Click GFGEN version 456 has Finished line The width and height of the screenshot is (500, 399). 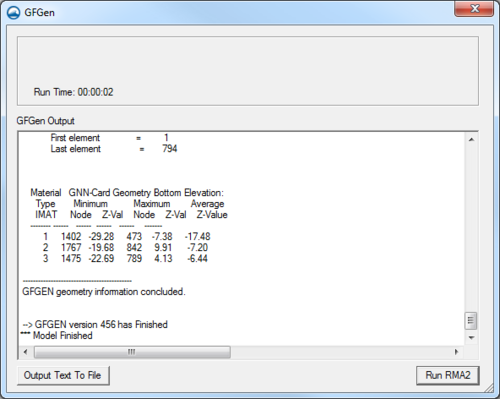[x=95, y=324]
